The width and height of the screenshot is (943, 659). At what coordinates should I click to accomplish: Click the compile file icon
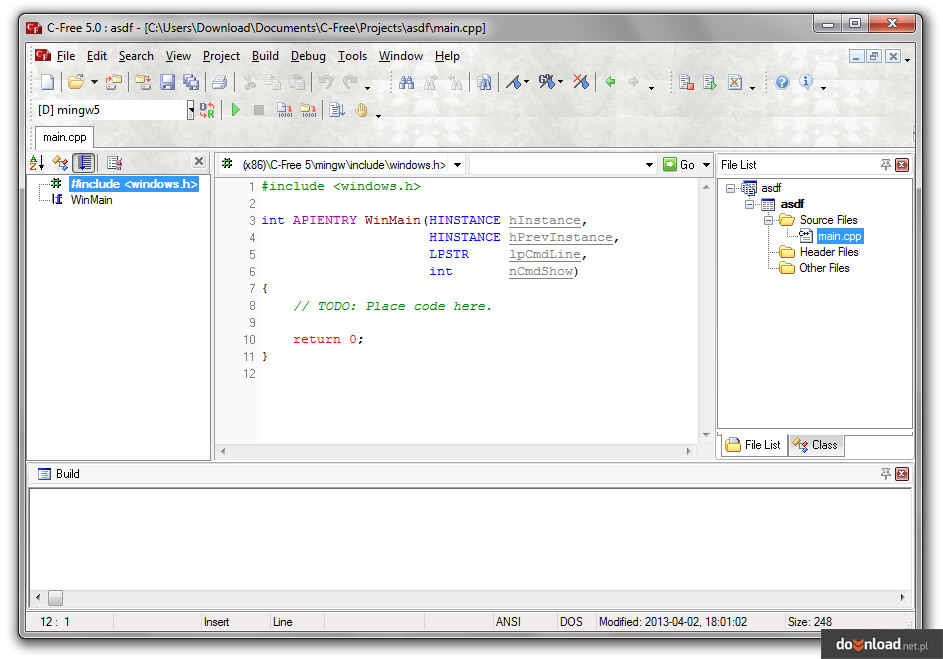(x=284, y=110)
